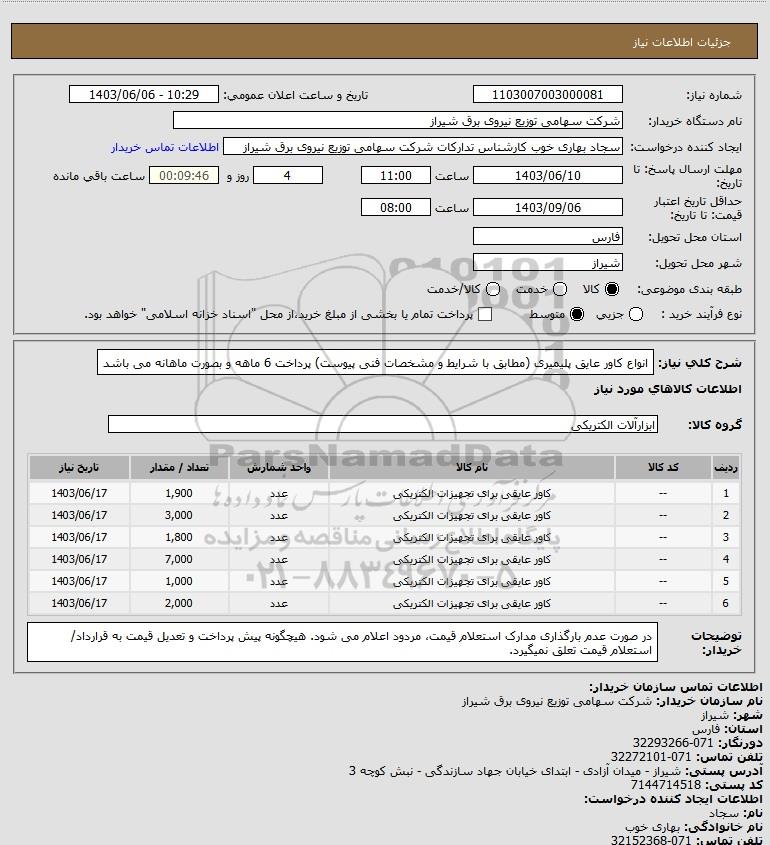Click the need date in row 5

coord(79,581)
